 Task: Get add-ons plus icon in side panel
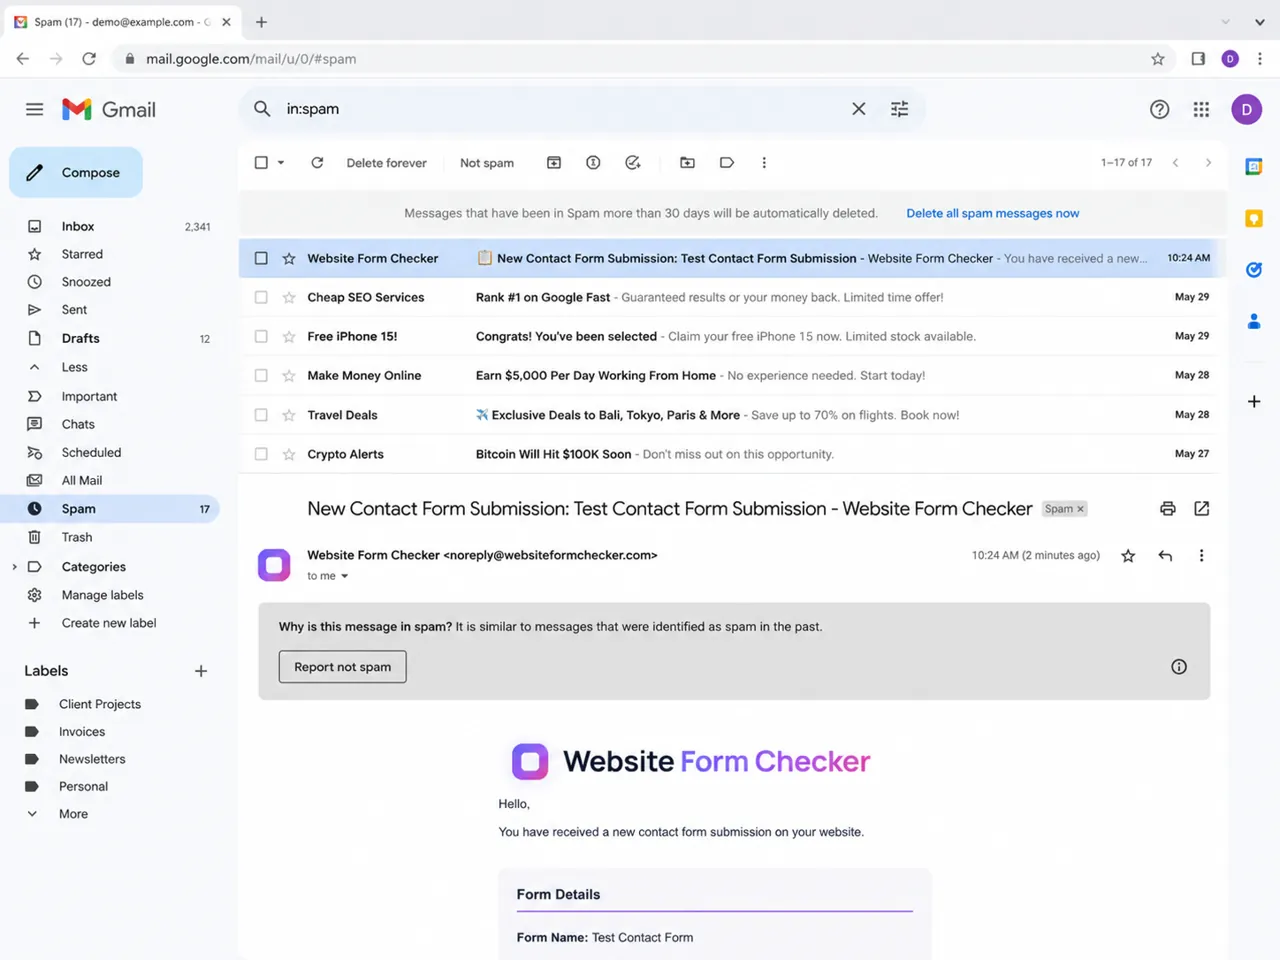1253,401
